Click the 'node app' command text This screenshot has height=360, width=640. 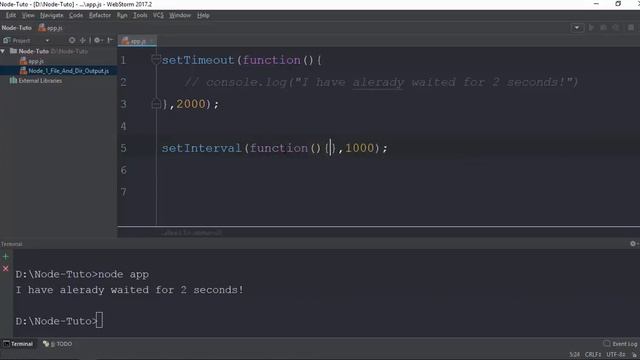point(123,274)
